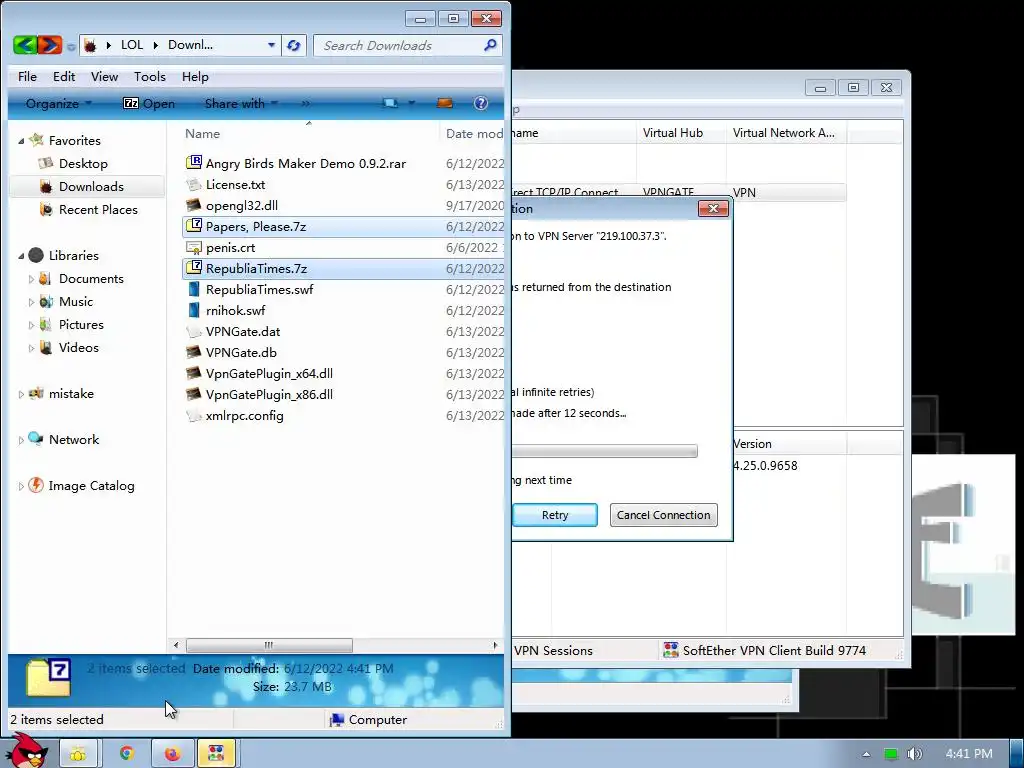Expand the Network tree node

pyautogui.click(x=21, y=440)
